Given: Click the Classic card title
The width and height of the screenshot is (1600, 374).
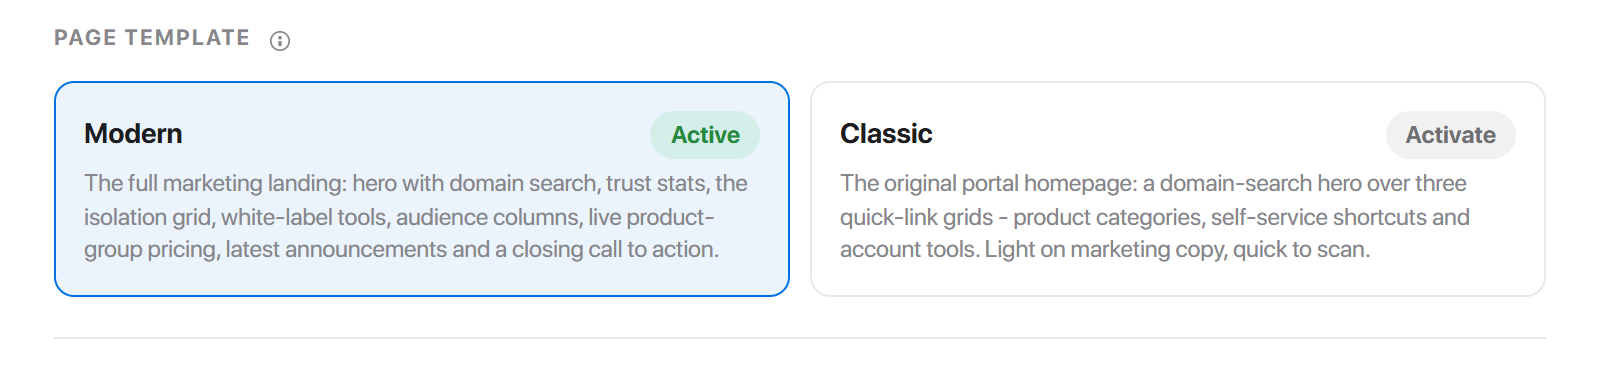Looking at the screenshot, I should pos(886,134).
